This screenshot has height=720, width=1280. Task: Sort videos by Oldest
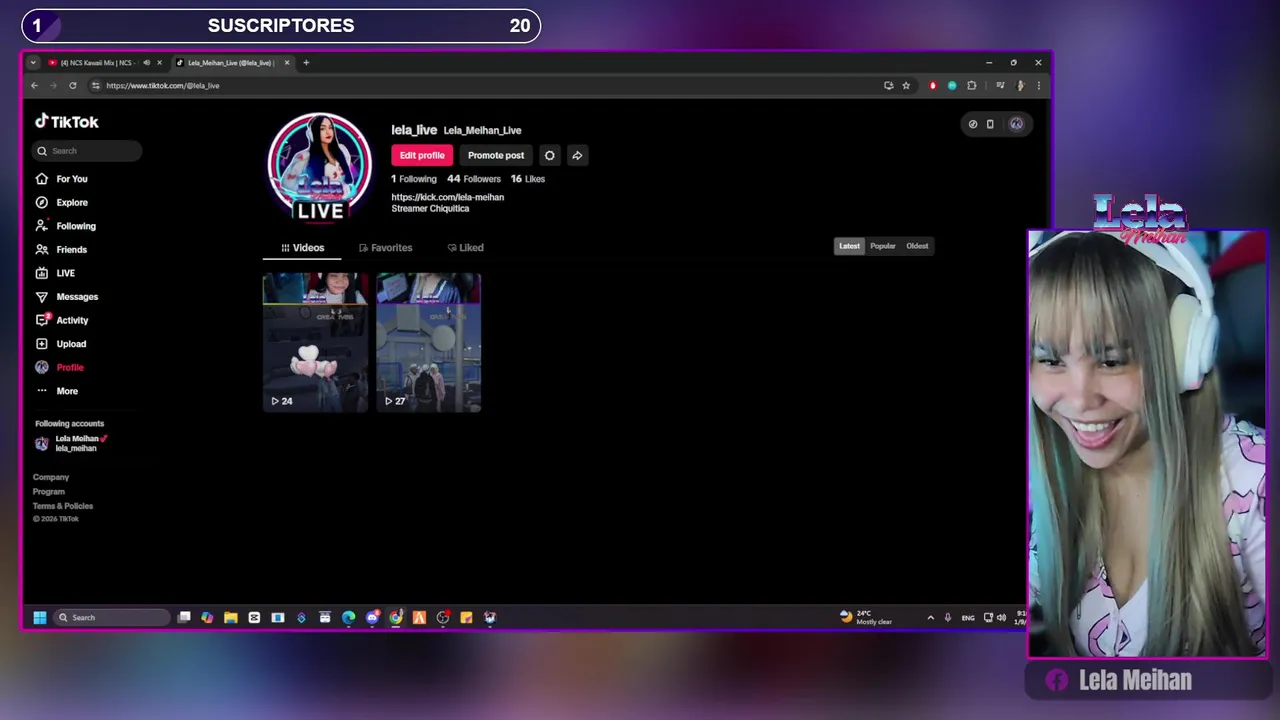click(x=917, y=246)
